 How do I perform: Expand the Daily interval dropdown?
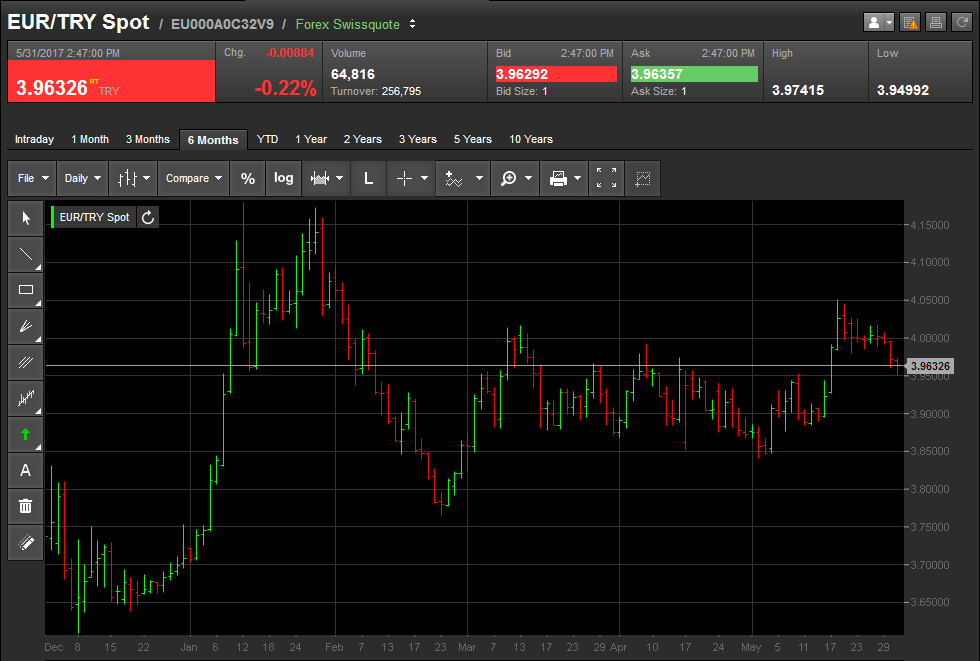pyautogui.click(x=82, y=178)
